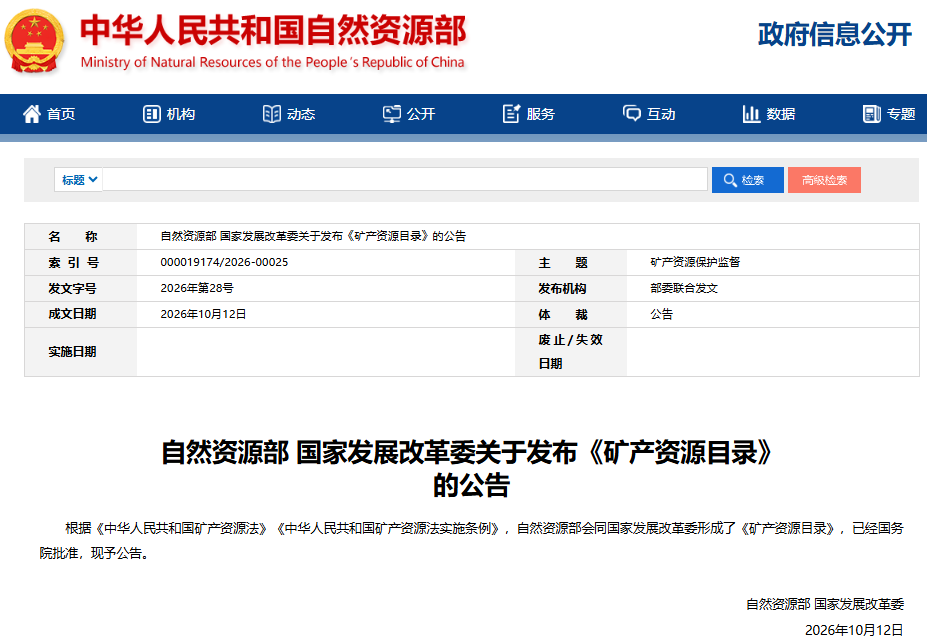Open the 服务 menu item
This screenshot has width=927, height=644.
point(529,114)
